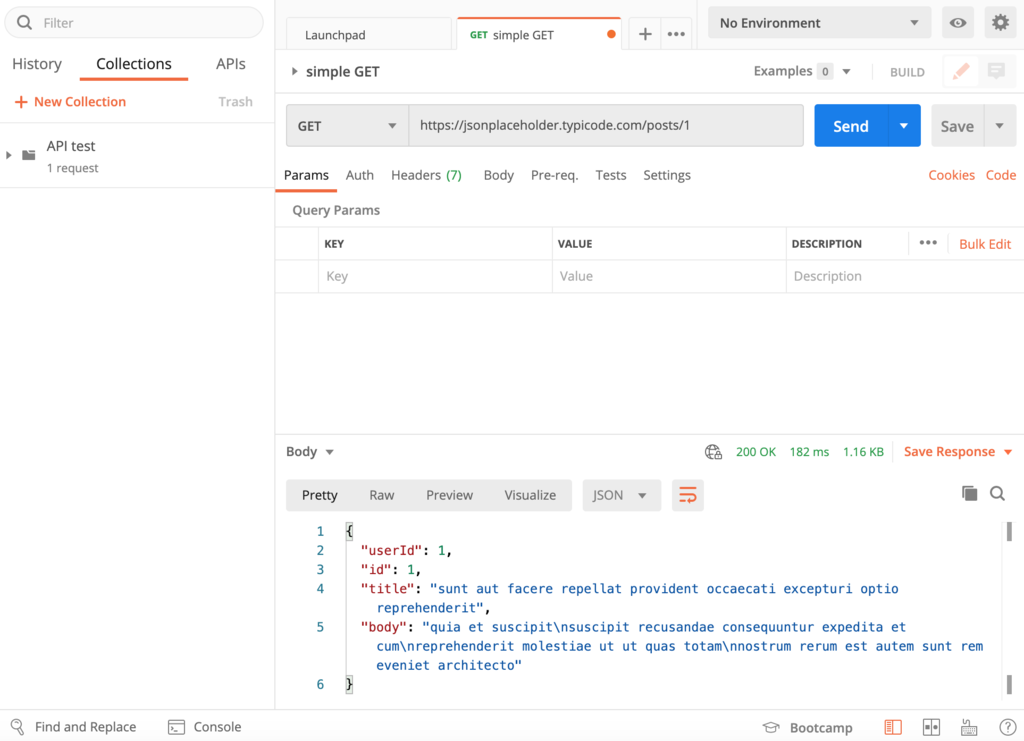Open Tests tab
The height and width of the screenshot is (741, 1024).
click(611, 175)
